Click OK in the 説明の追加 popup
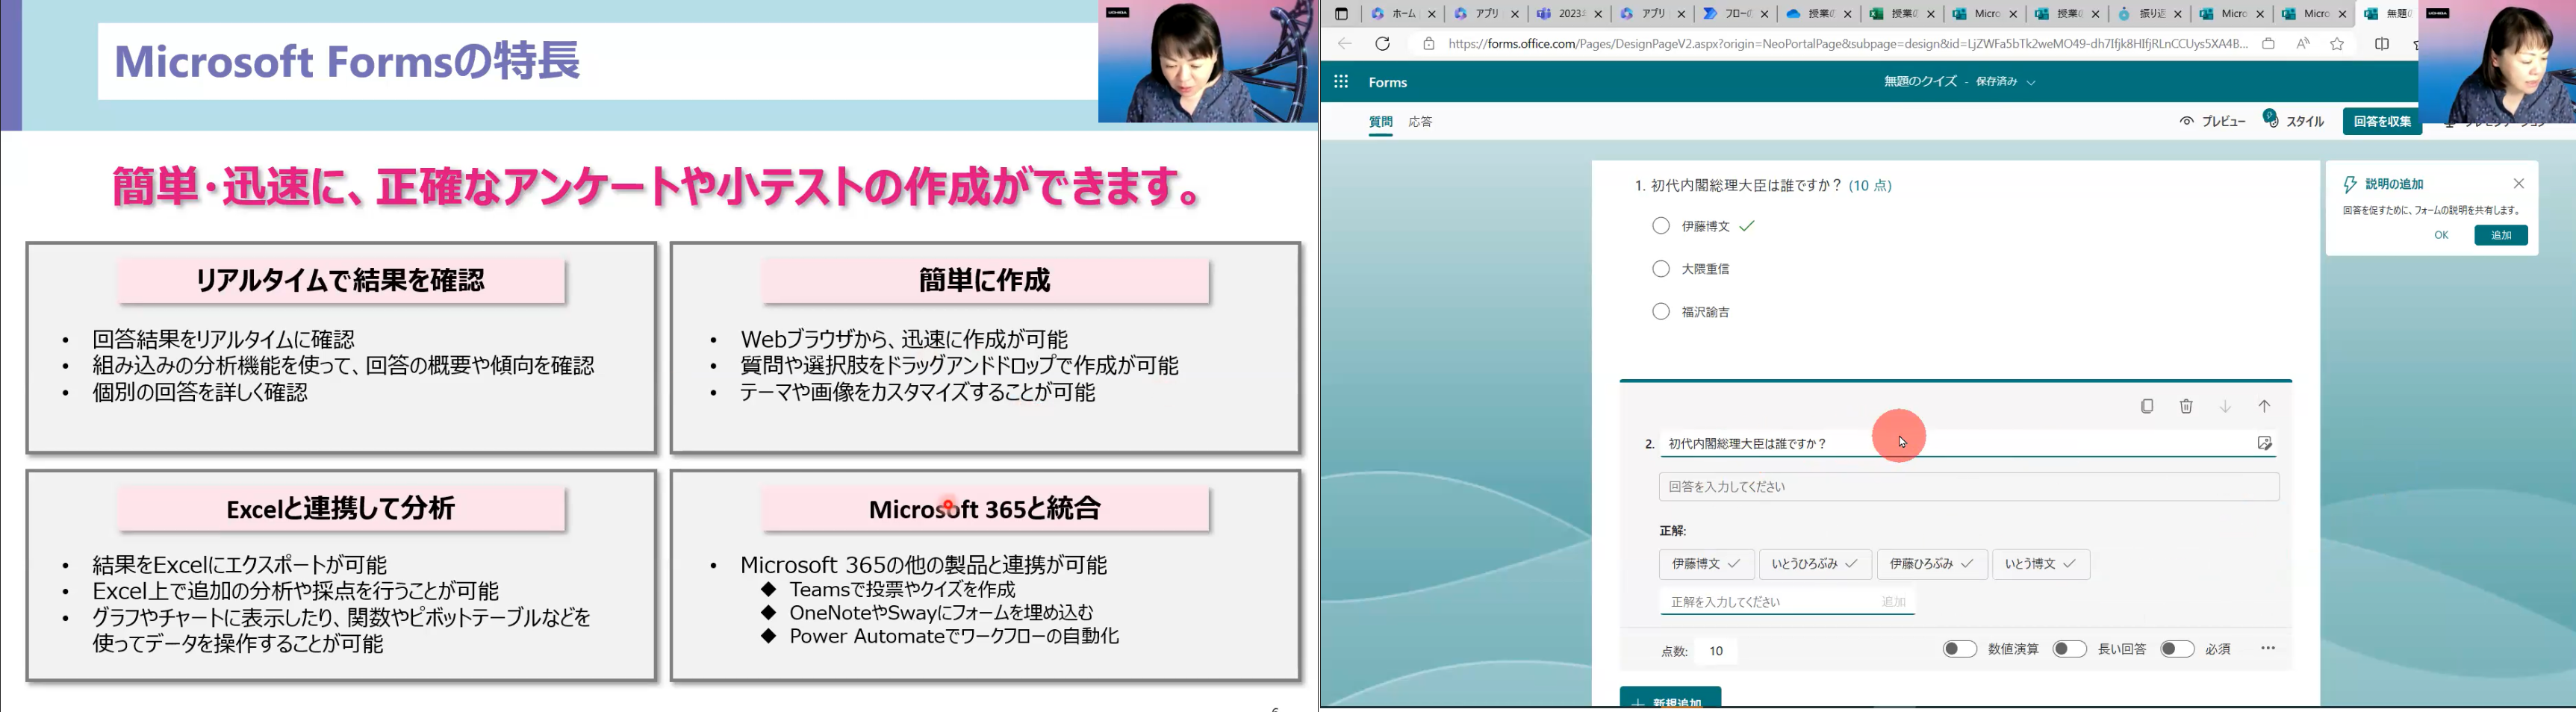Image resolution: width=2576 pixels, height=712 pixels. click(x=2441, y=235)
